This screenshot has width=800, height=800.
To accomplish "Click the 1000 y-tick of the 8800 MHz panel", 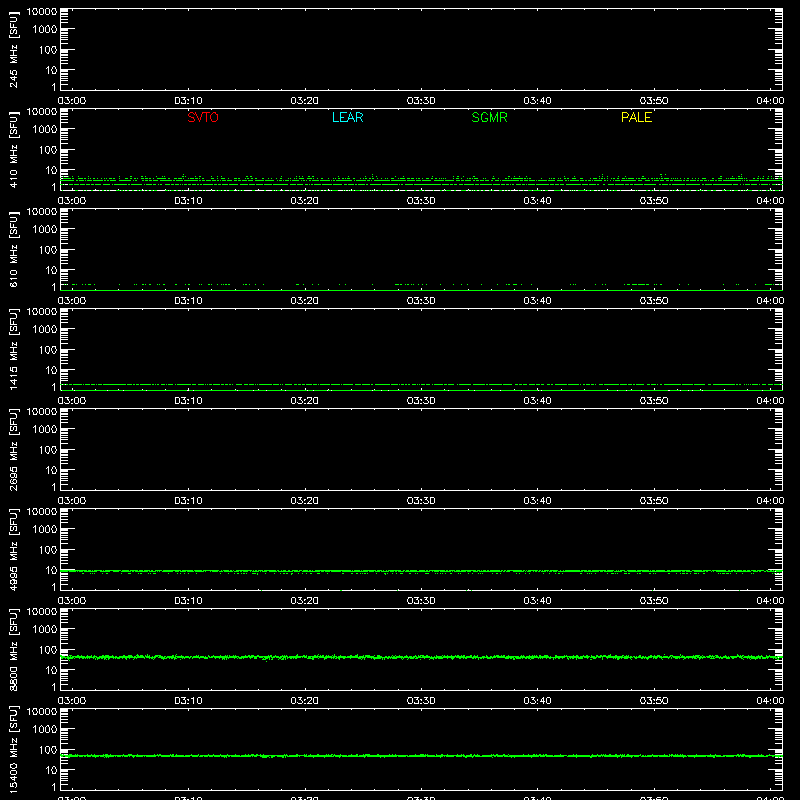I will point(45,630).
